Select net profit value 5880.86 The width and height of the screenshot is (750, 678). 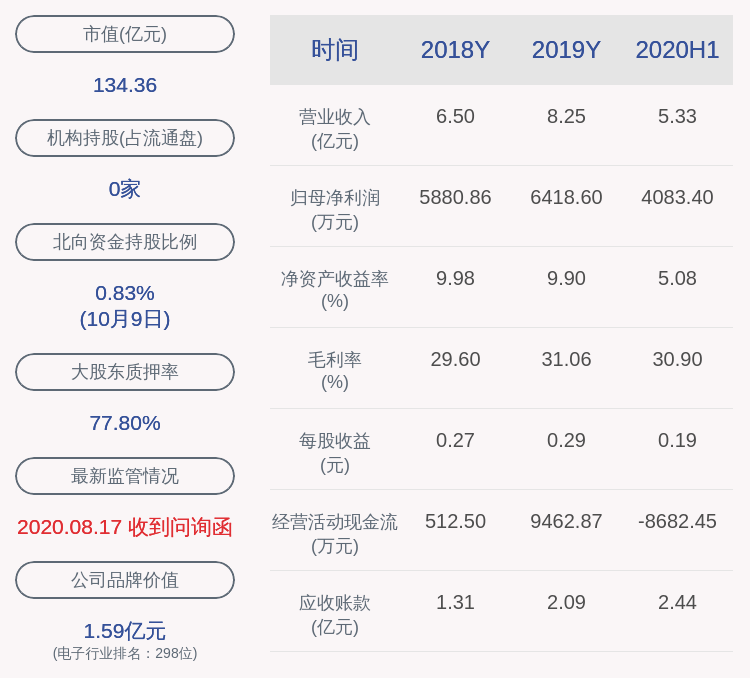(455, 197)
